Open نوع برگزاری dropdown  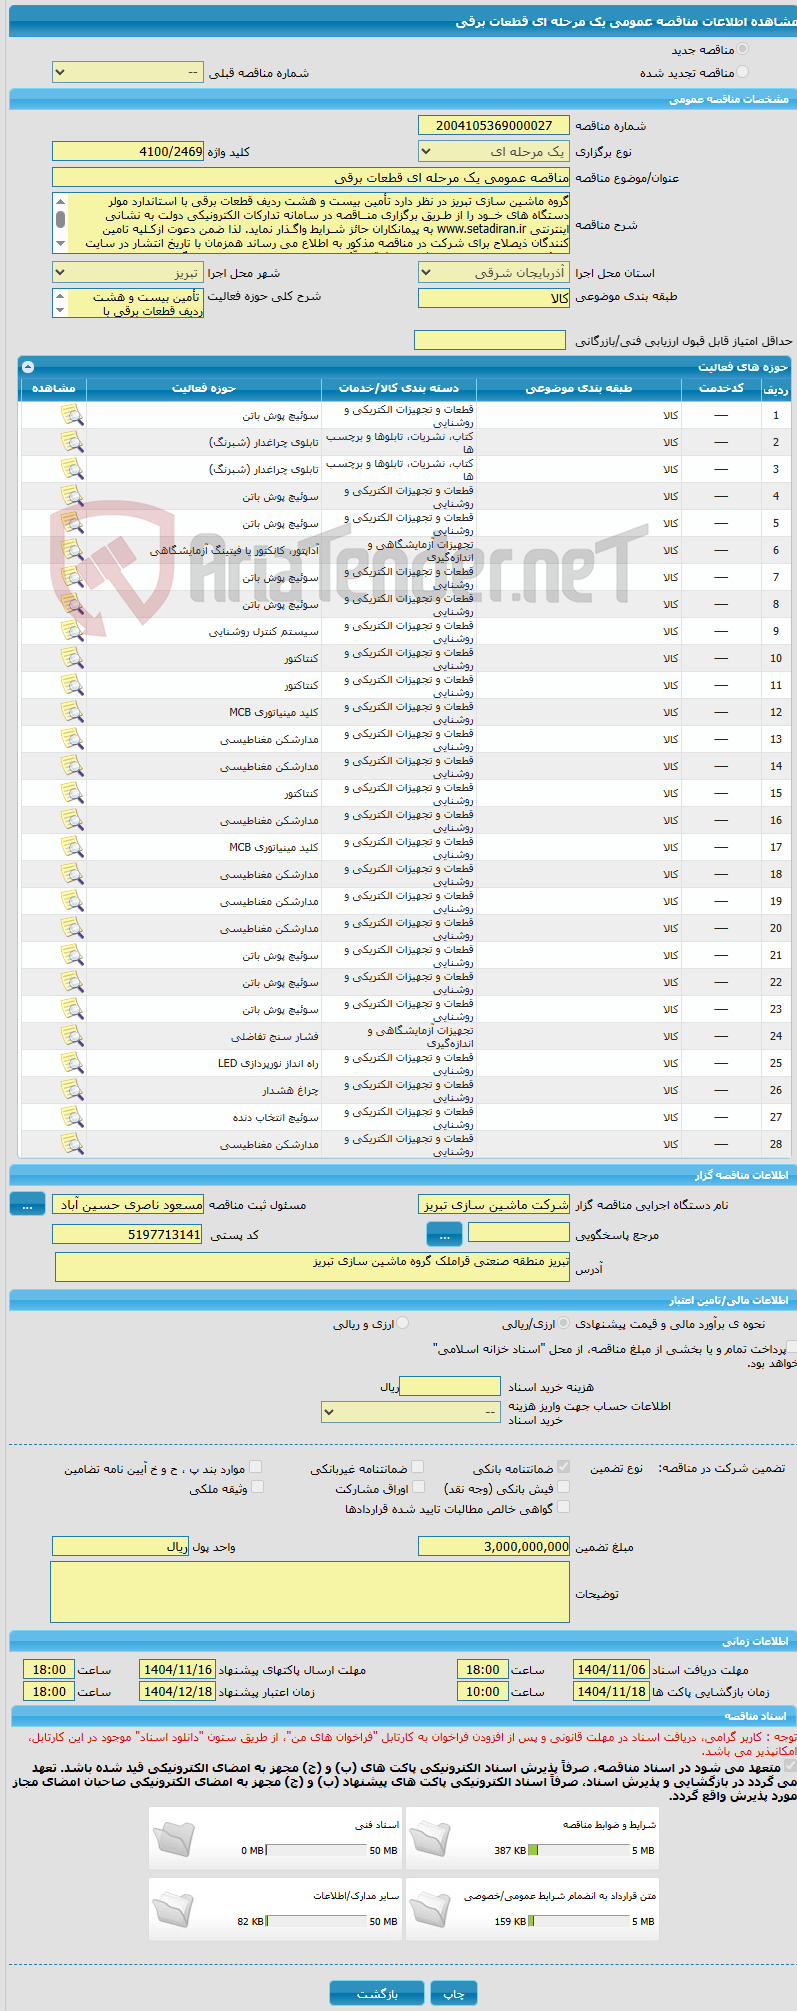pyautogui.click(x=494, y=152)
